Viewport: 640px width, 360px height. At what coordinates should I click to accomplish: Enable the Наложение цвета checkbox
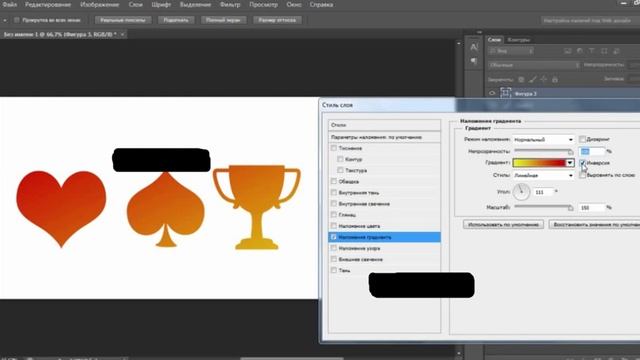click(334, 225)
